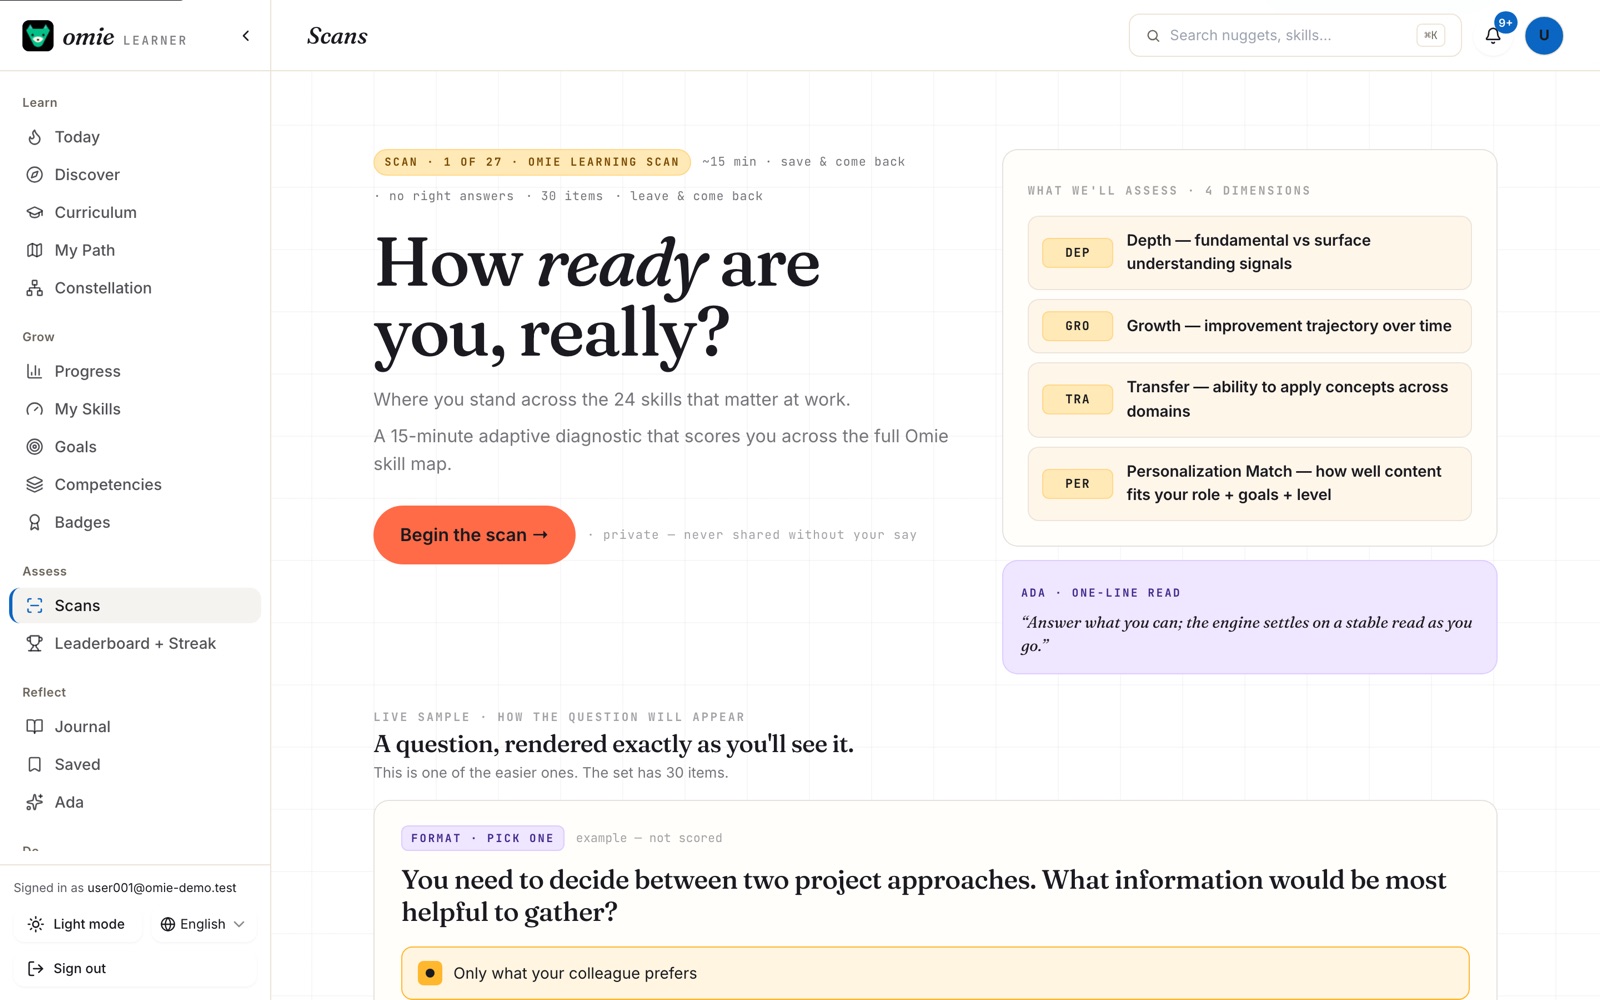The width and height of the screenshot is (1600, 1000).
Task: Click the search magnifier icon
Action: [1153, 36]
